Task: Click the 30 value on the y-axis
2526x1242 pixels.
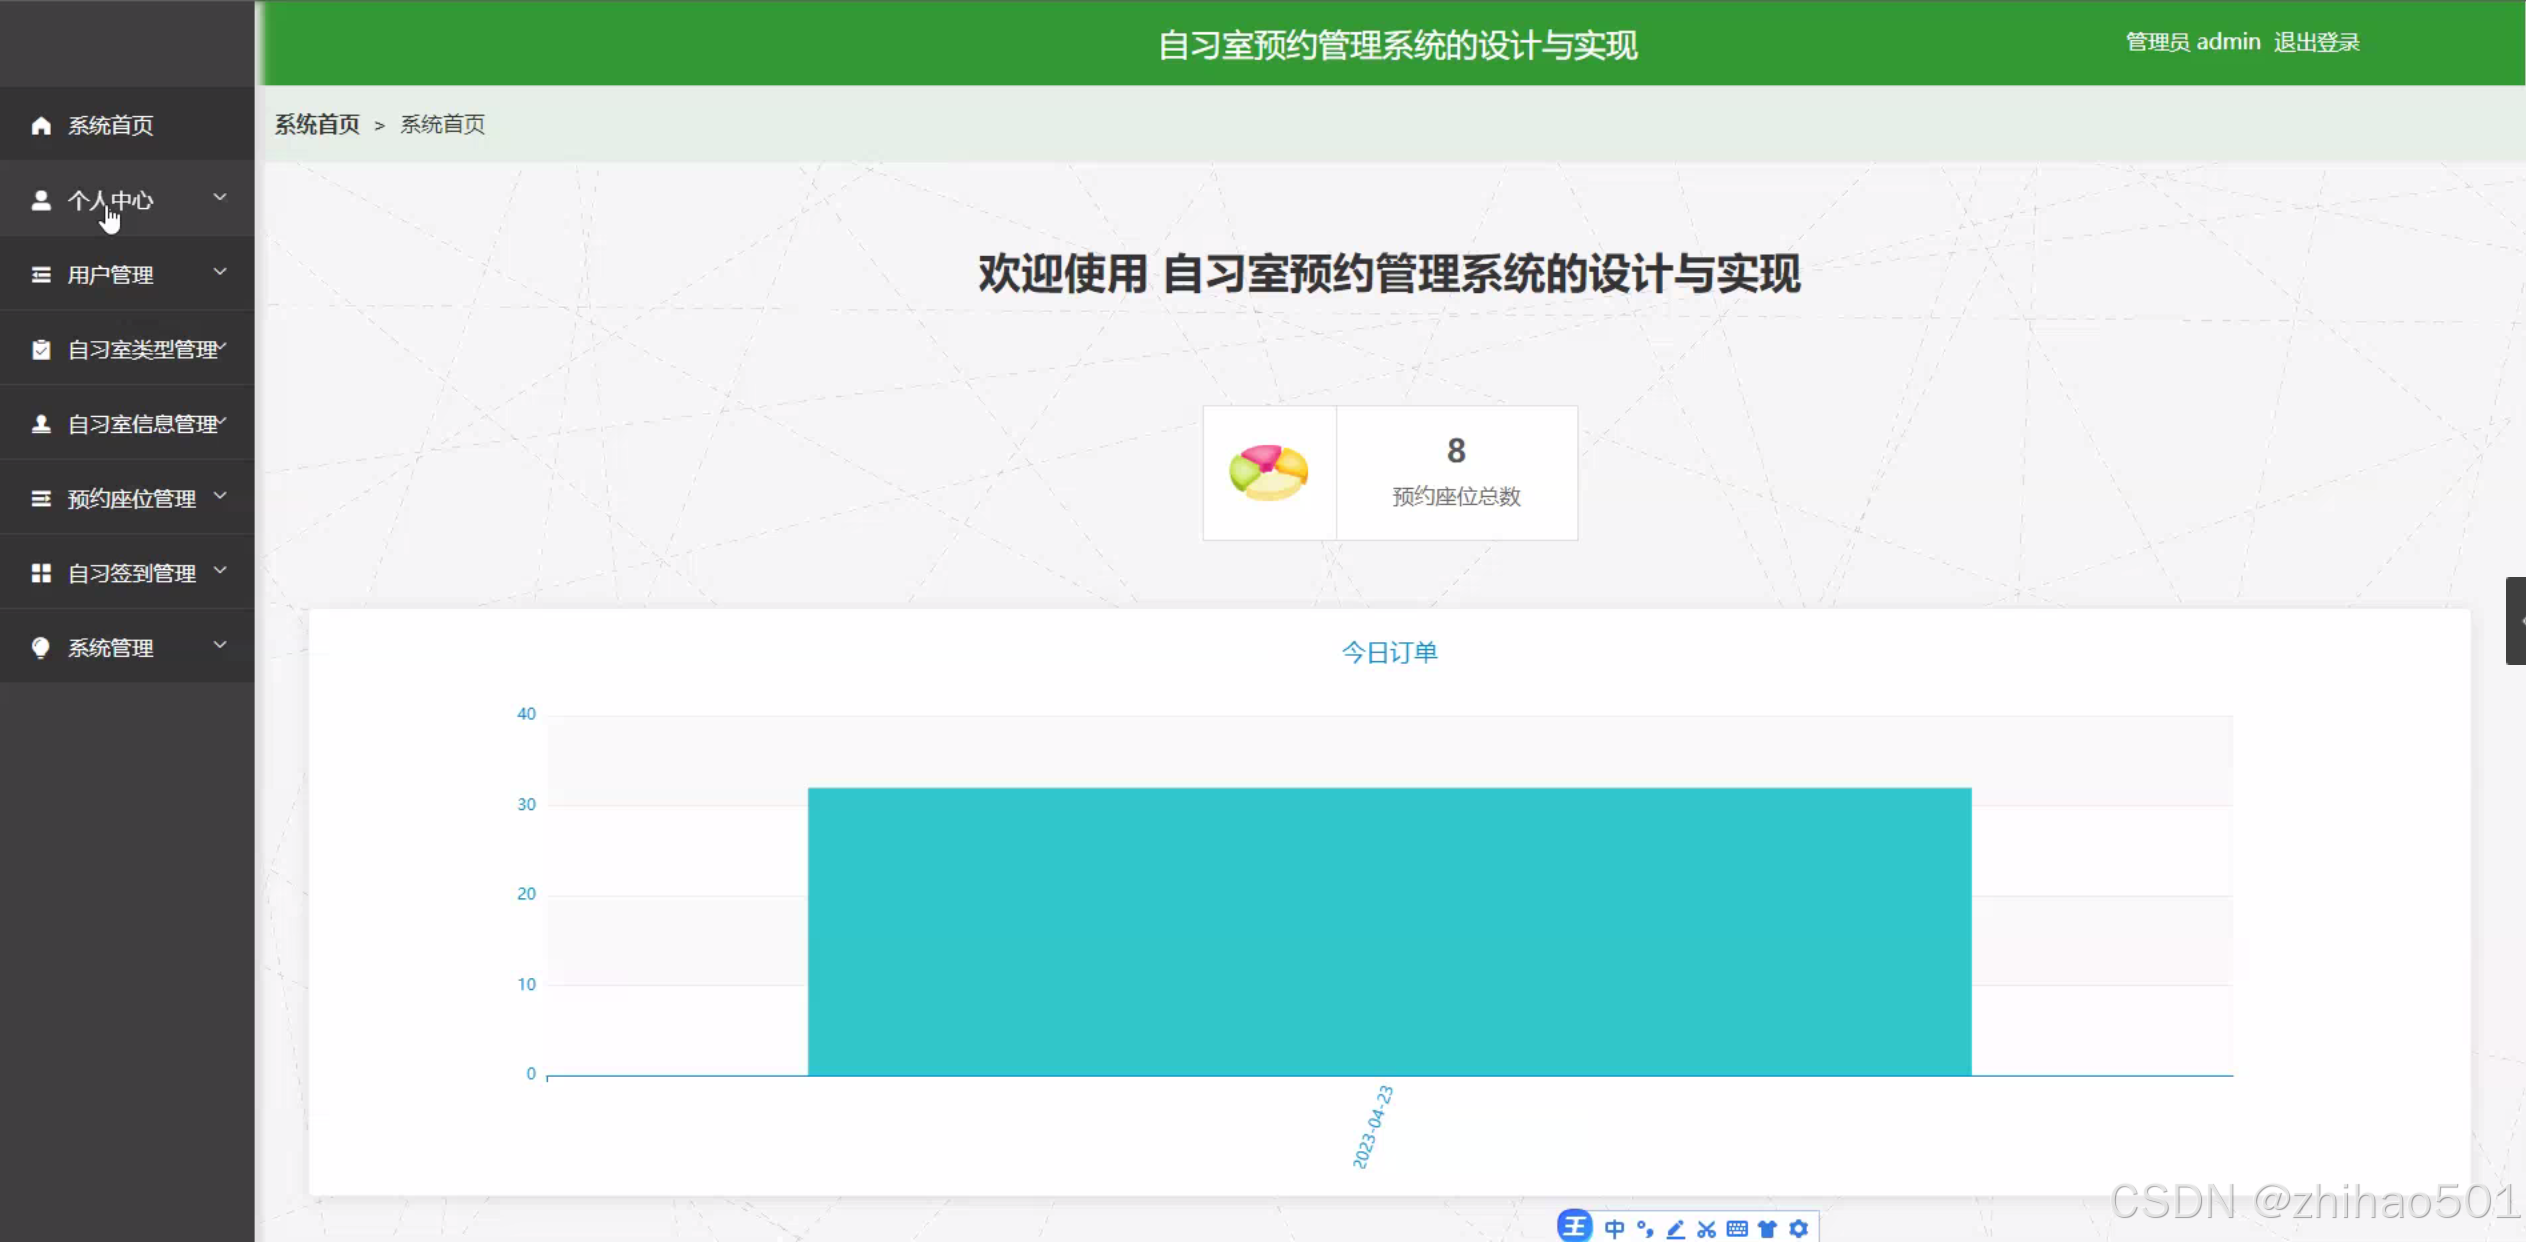Action: click(526, 804)
